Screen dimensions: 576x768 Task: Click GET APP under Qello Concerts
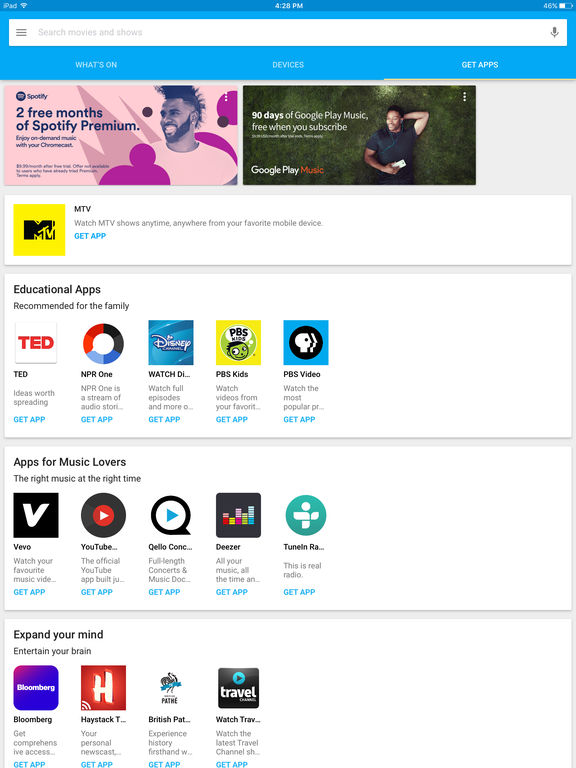164,592
